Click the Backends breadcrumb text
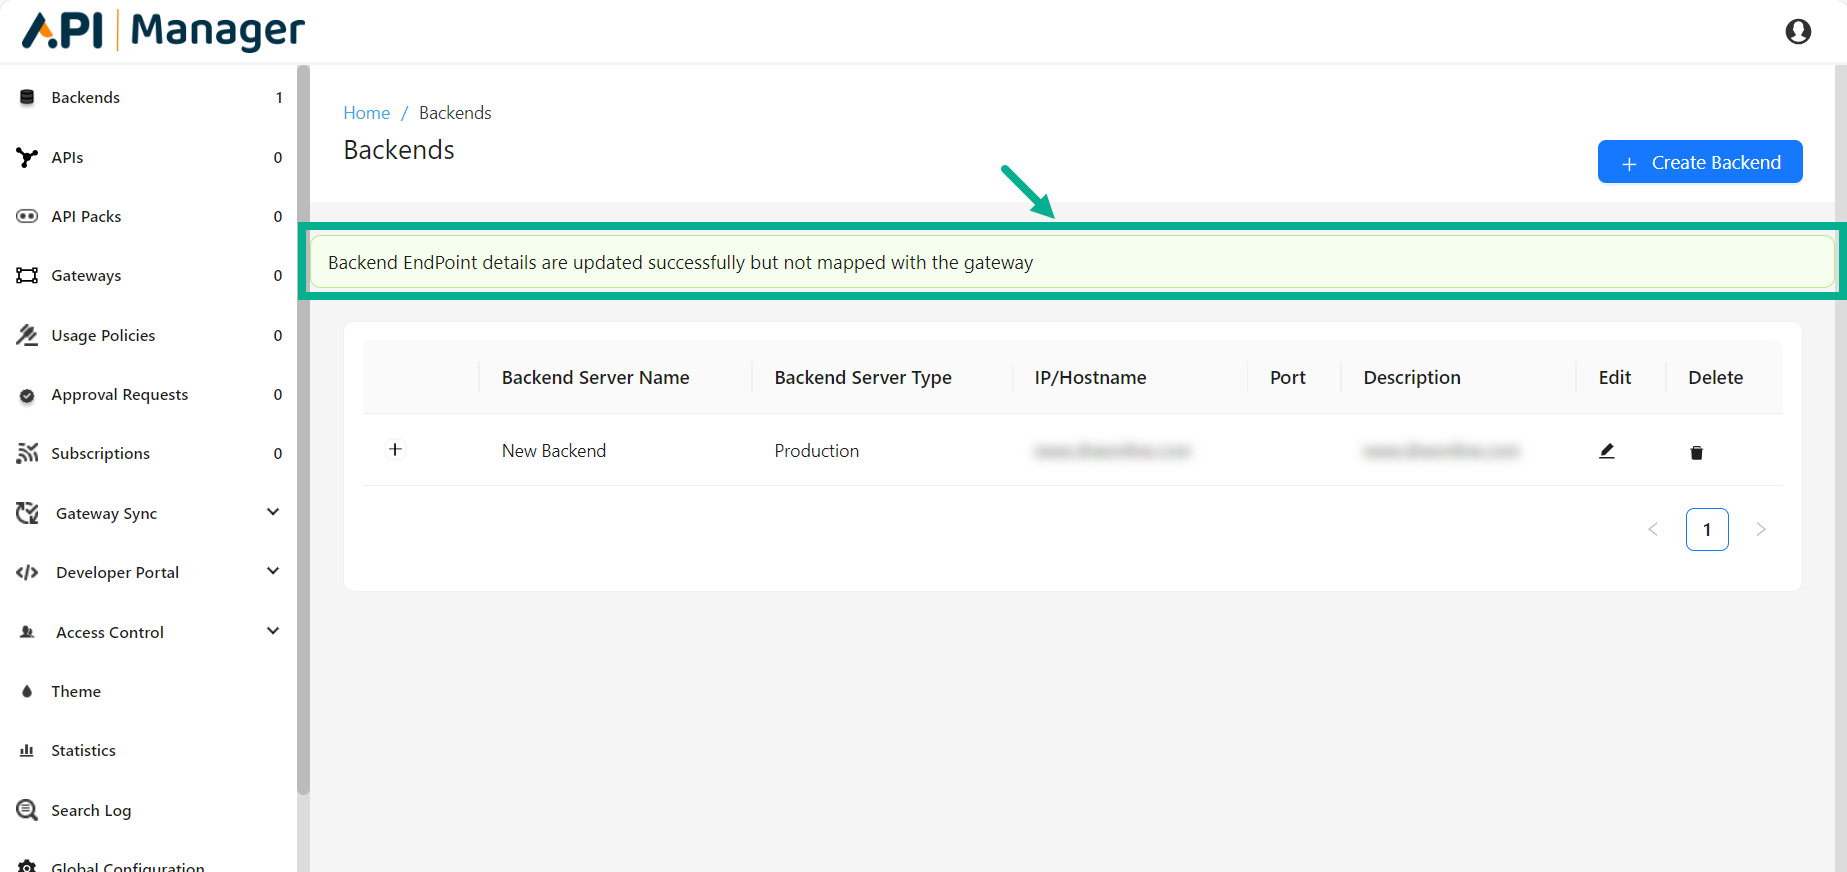Viewport: 1847px width, 872px height. coord(455,113)
